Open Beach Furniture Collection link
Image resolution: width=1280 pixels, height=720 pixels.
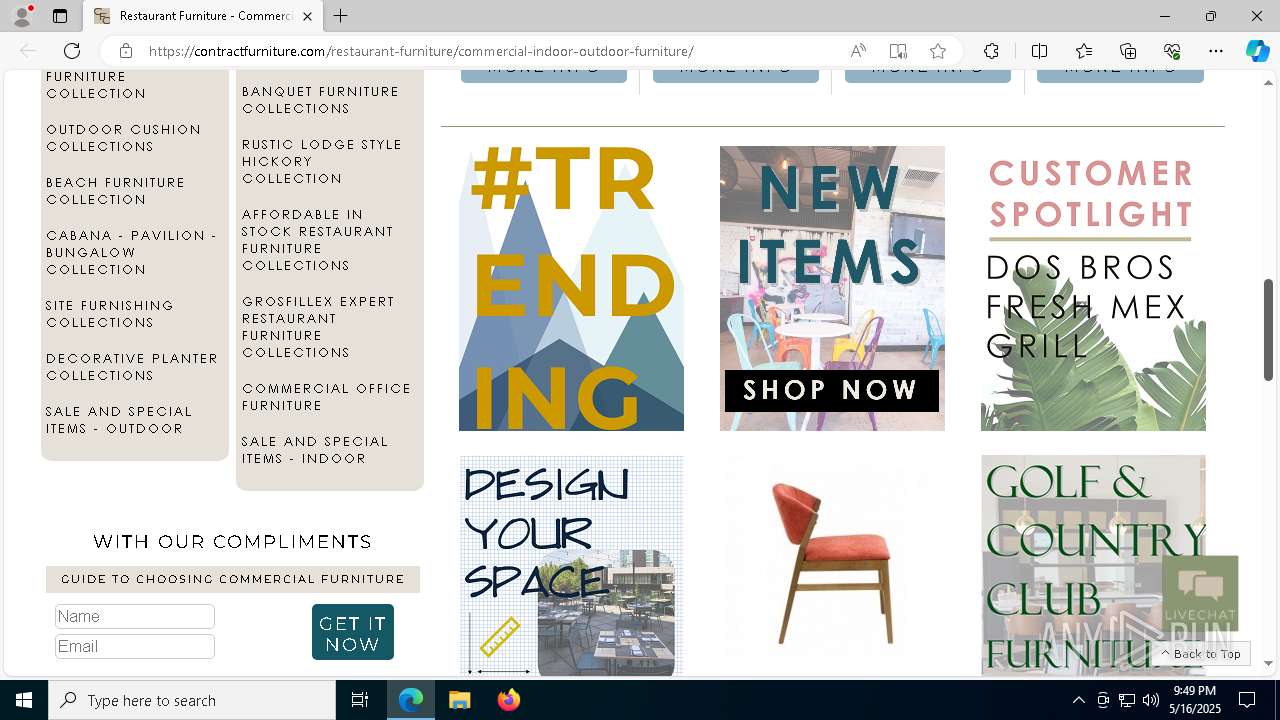[x=116, y=191]
